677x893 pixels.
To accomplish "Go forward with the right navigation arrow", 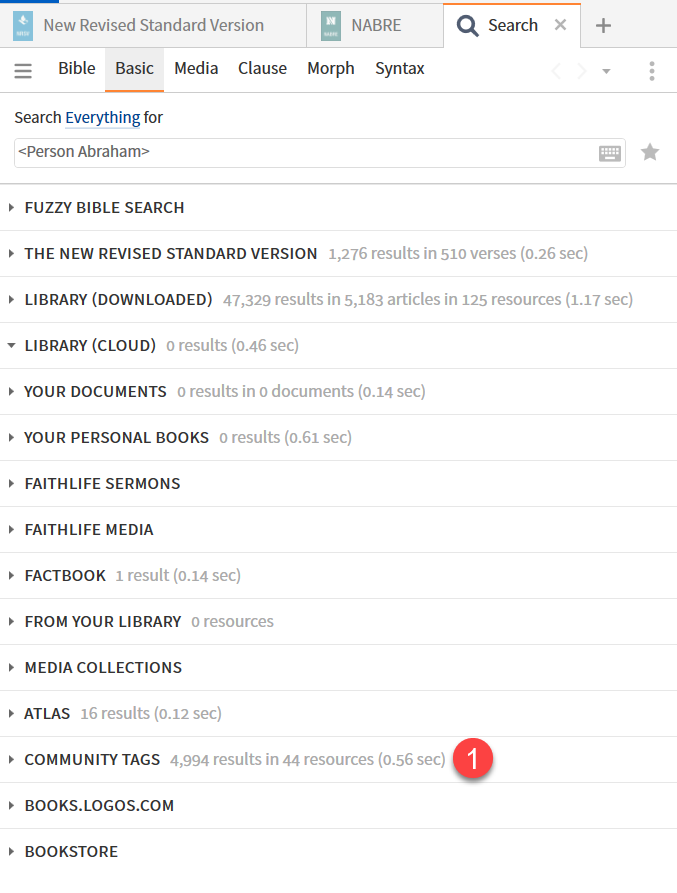I will [x=581, y=71].
